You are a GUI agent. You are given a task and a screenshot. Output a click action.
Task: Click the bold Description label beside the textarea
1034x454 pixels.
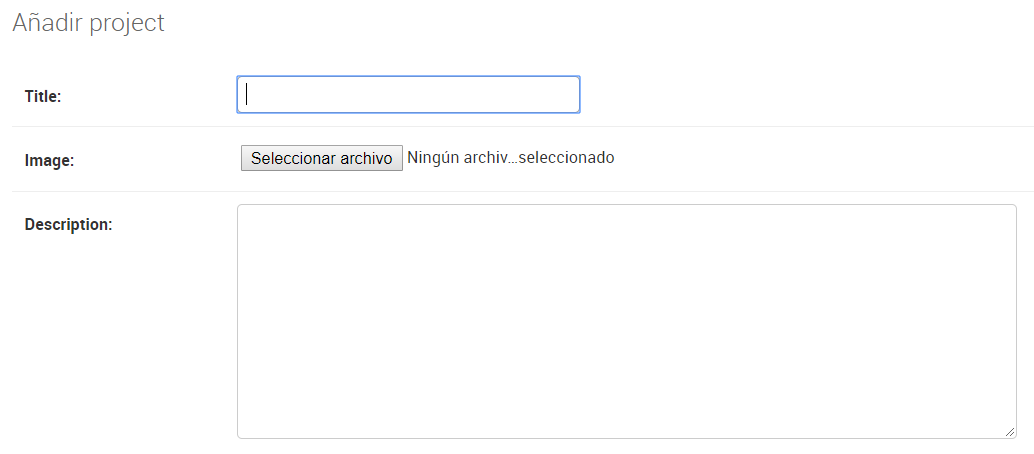point(69,224)
